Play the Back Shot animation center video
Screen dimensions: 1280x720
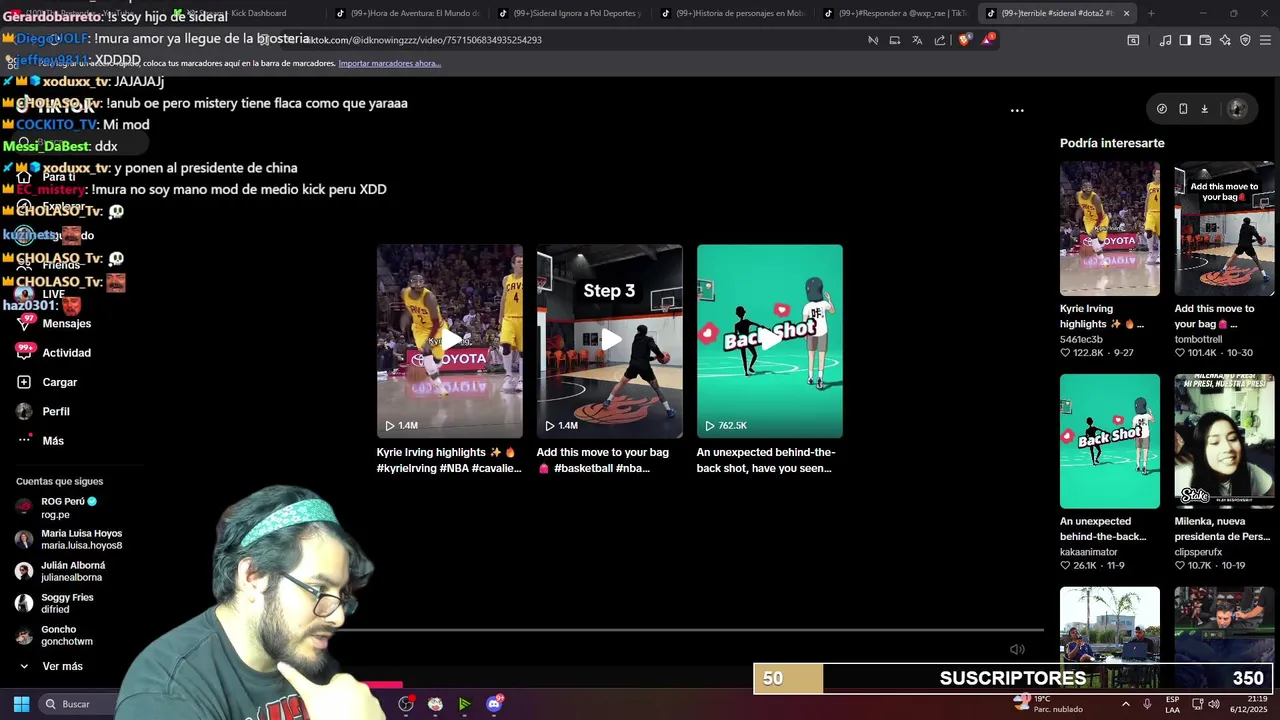click(x=770, y=341)
